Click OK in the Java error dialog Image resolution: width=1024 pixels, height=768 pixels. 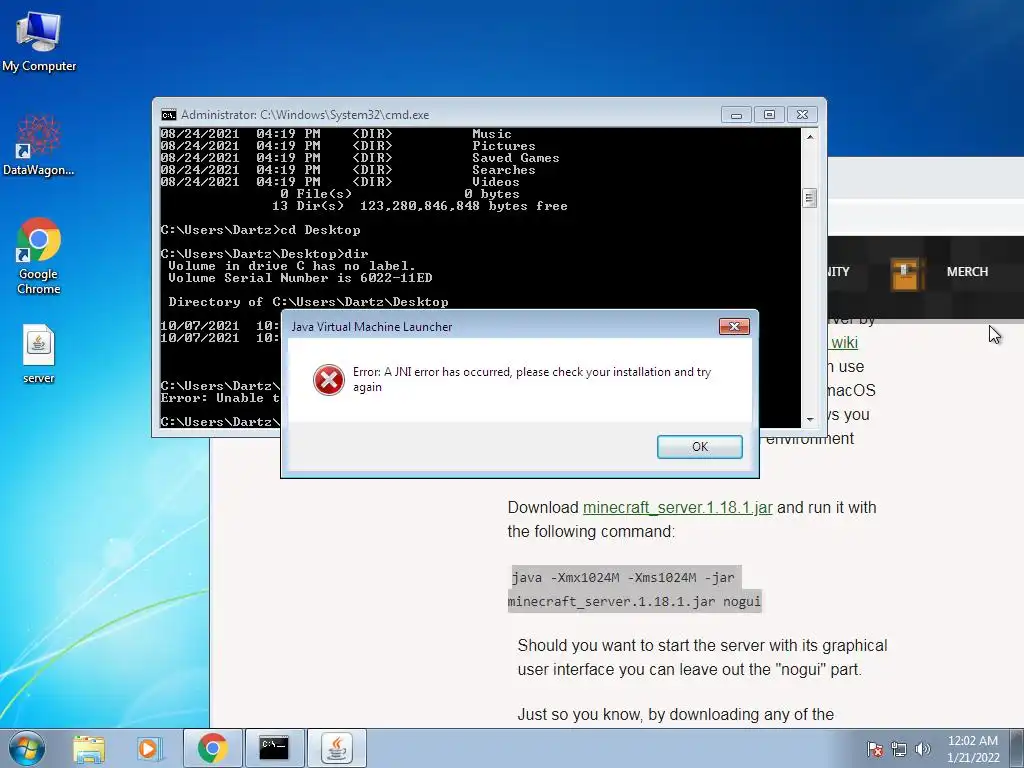[699, 447]
